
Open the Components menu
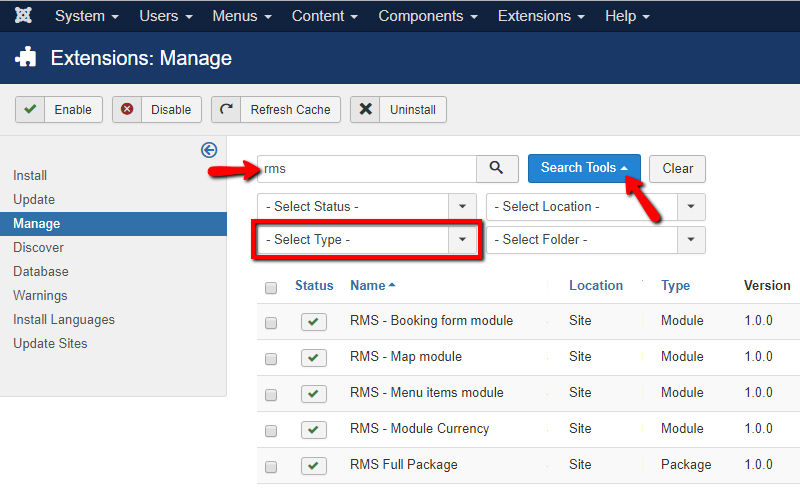click(x=427, y=17)
